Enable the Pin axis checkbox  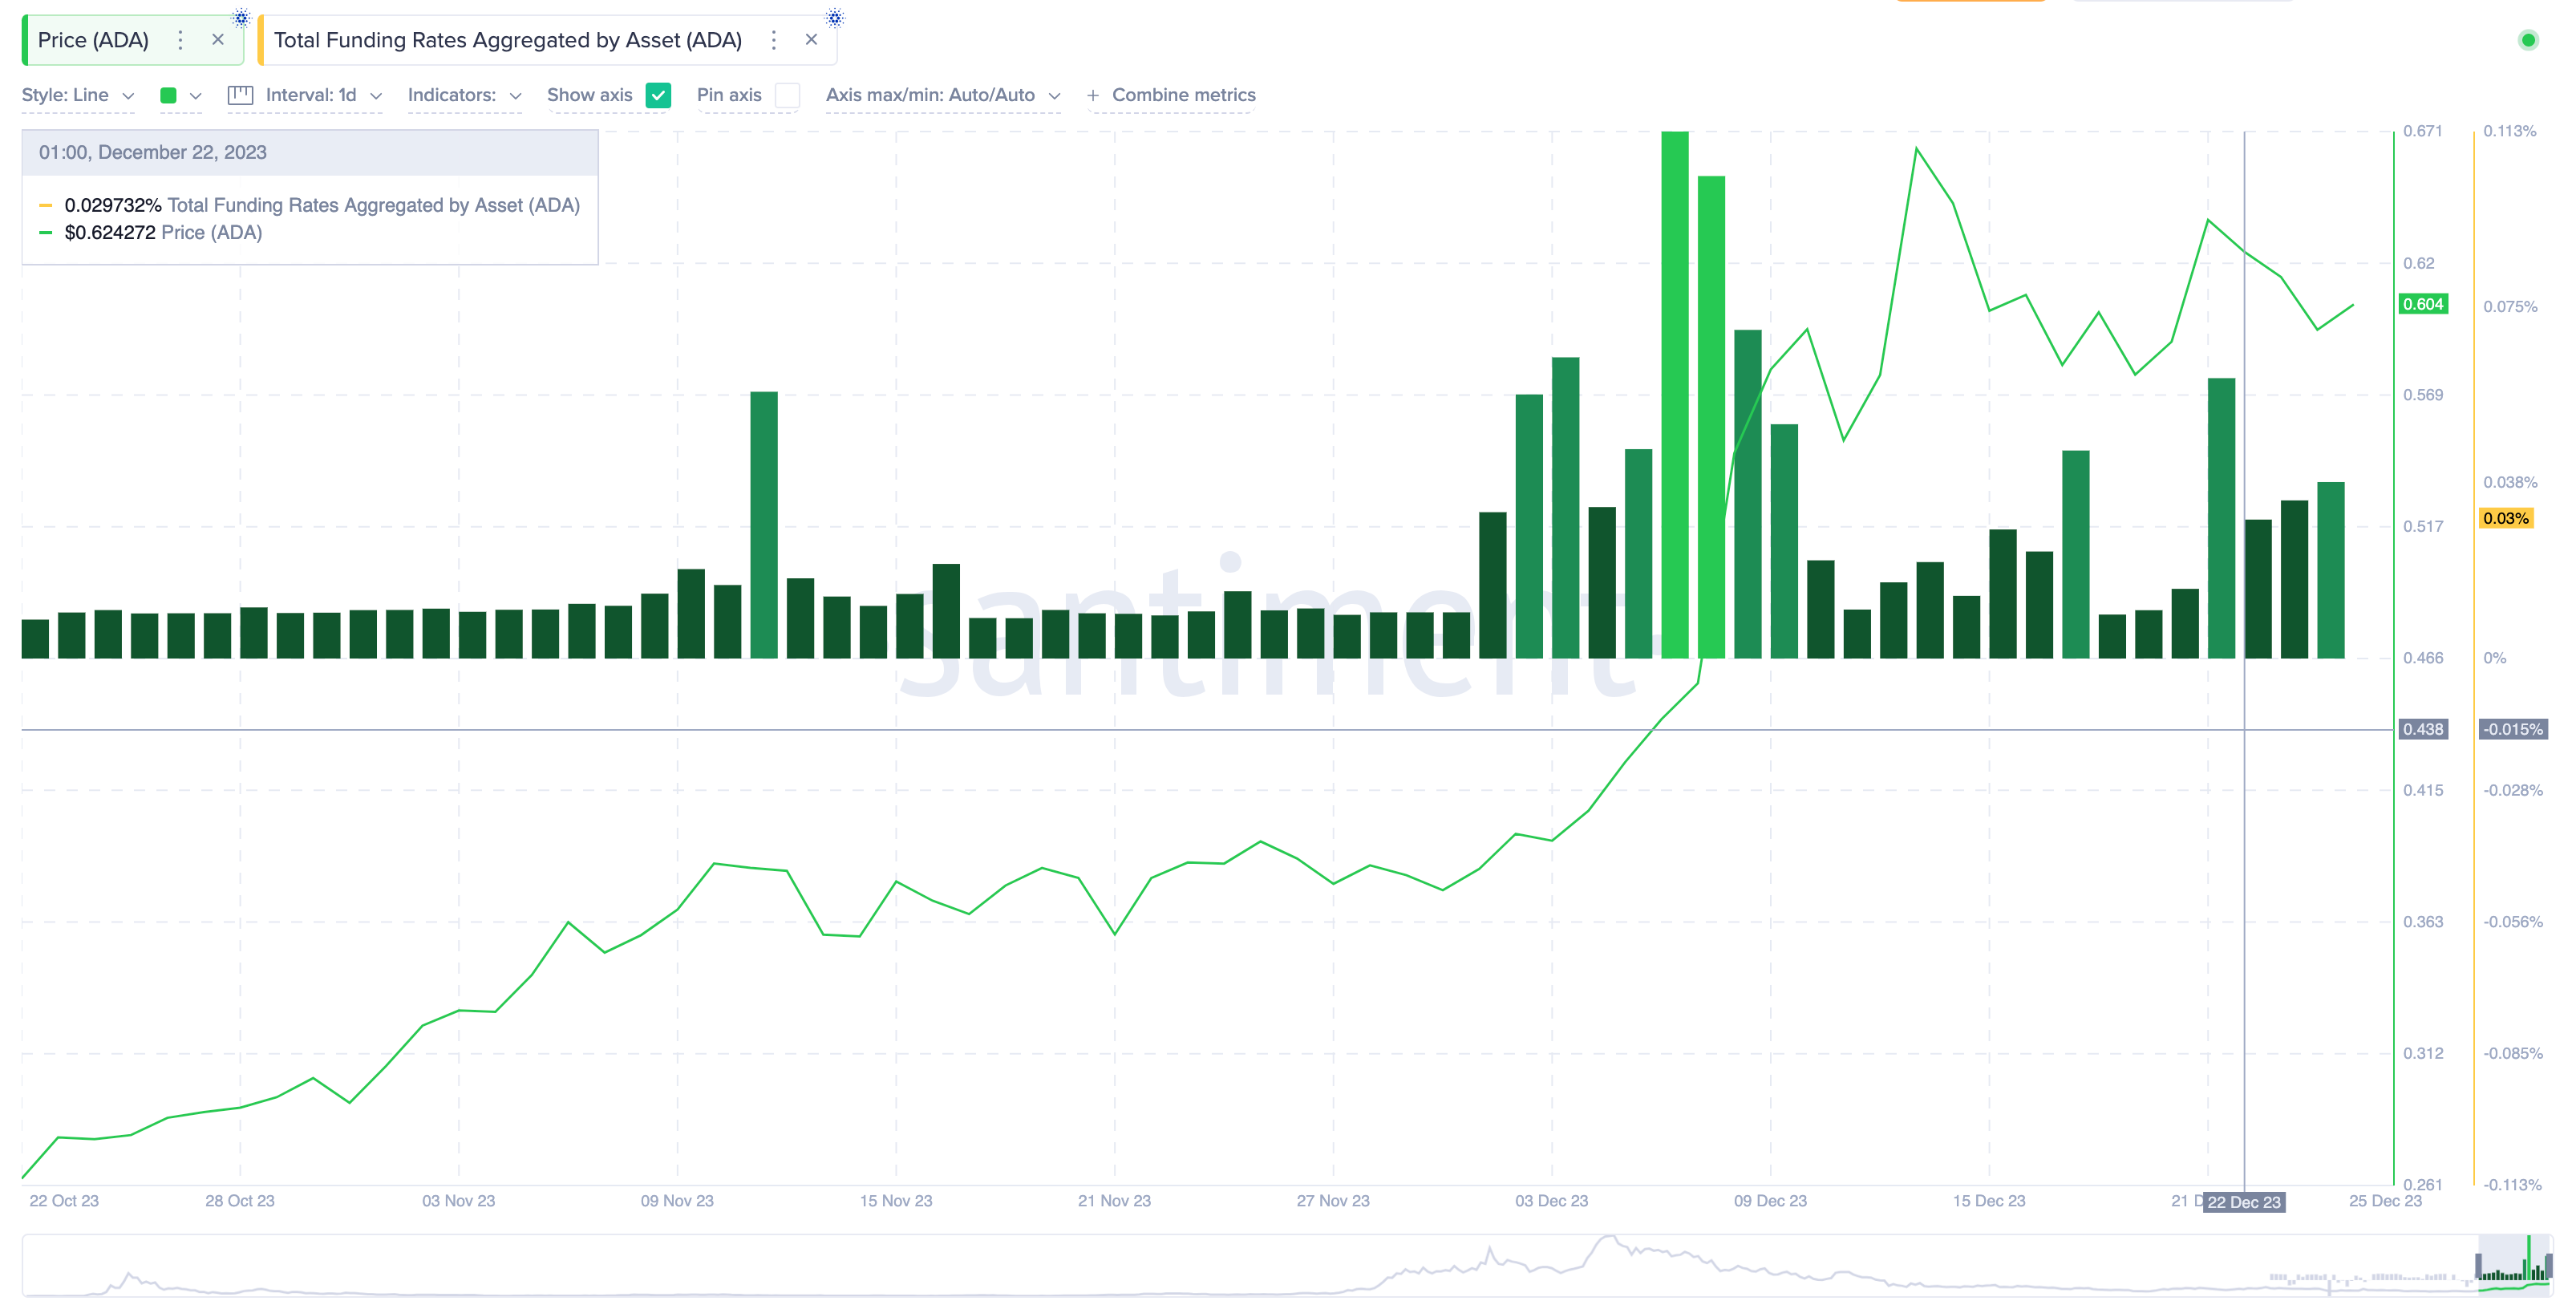point(787,95)
